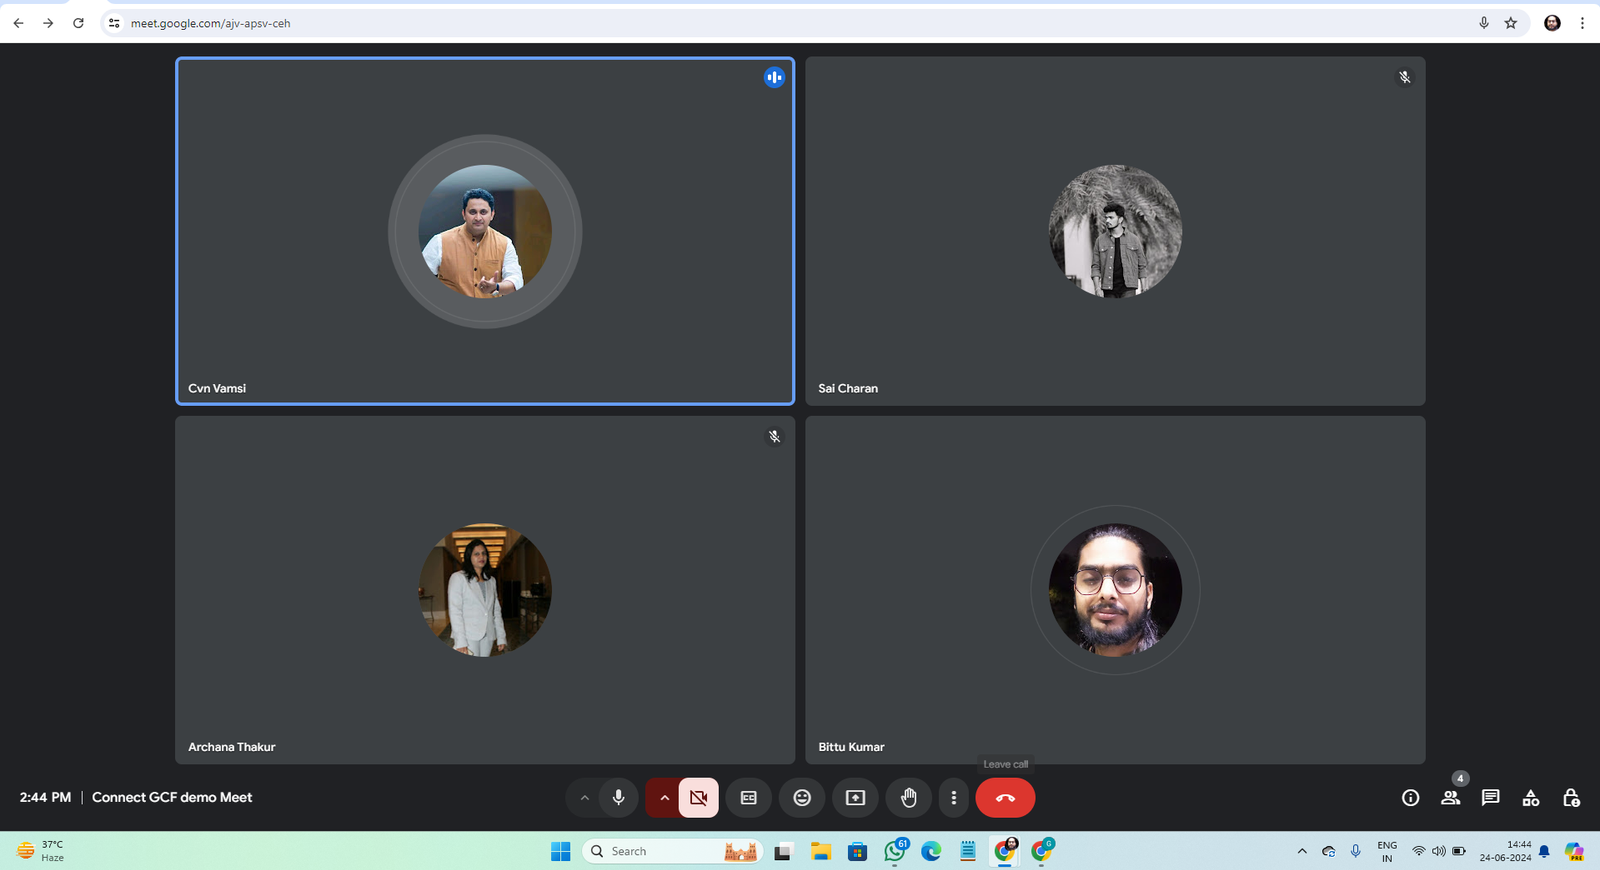Bookmark this tab

click(x=1511, y=23)
